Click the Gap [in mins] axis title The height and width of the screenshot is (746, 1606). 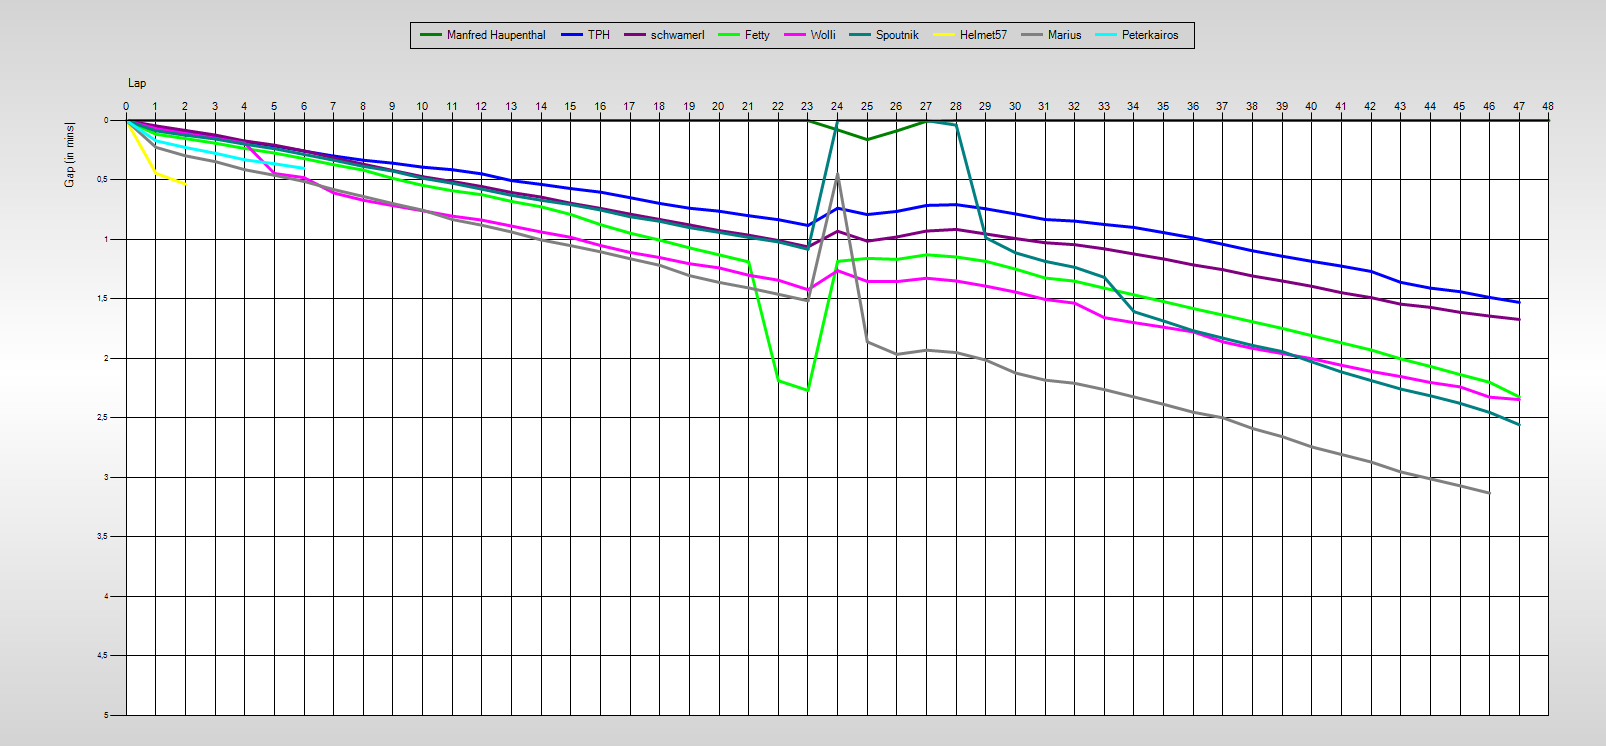[69, 154]
